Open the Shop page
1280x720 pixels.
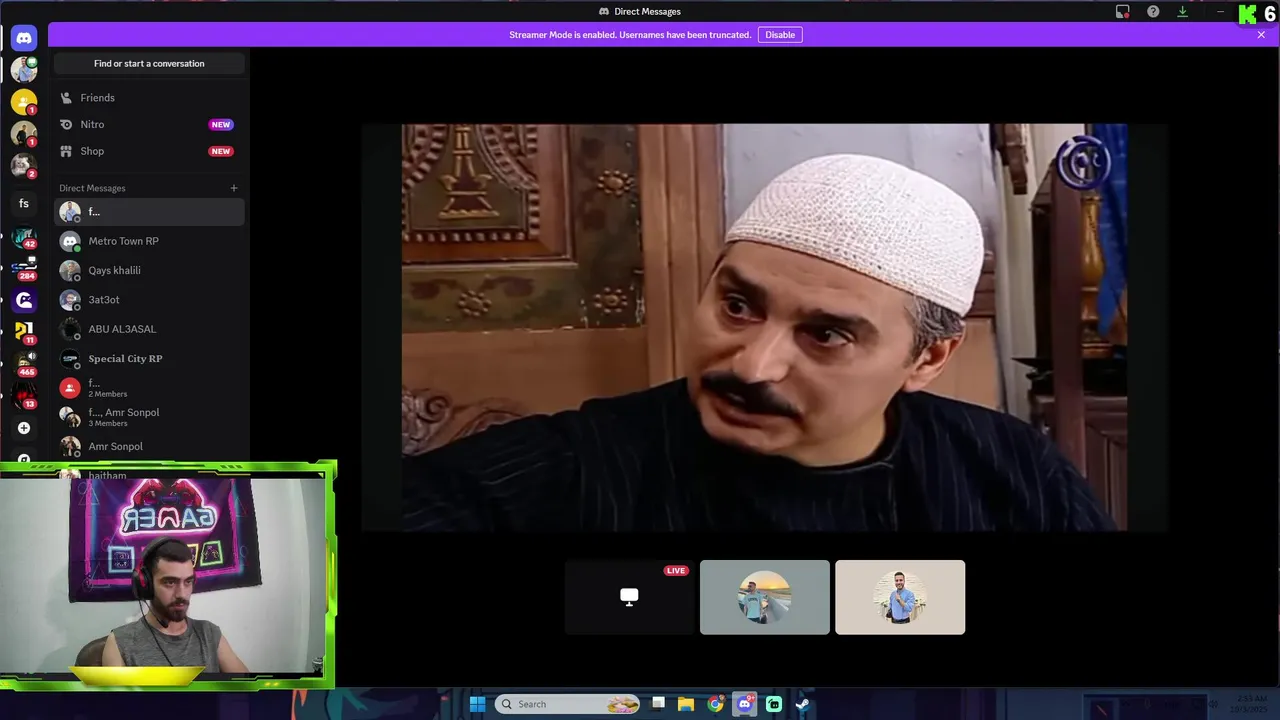click(x=149, y=151)
